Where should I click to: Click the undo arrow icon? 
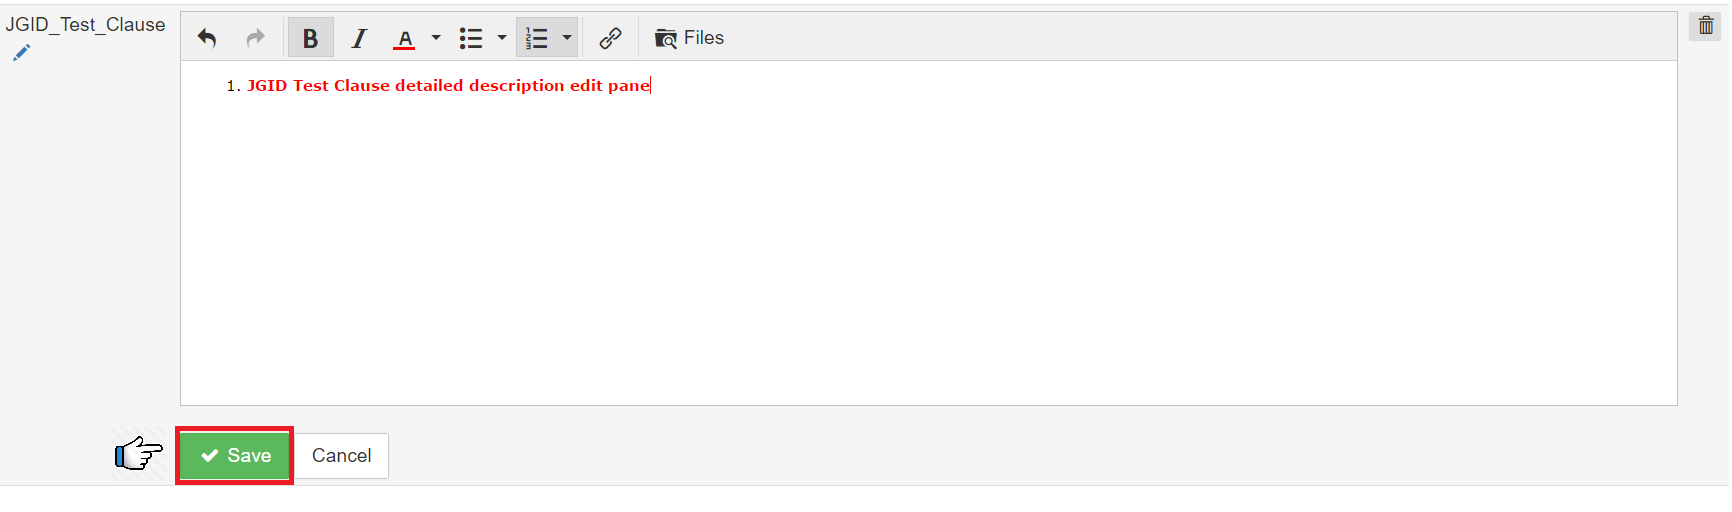(x=207, y=38)
